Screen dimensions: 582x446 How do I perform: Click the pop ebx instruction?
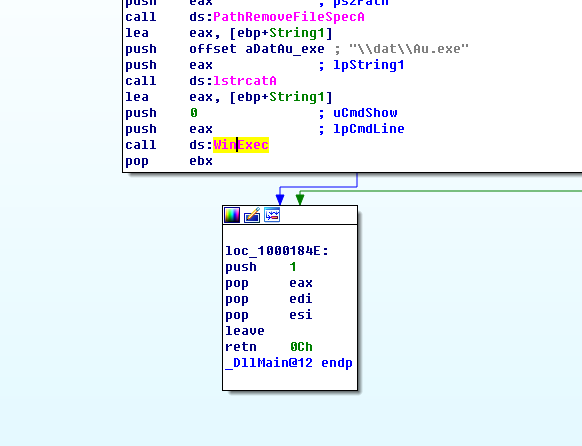pyautogui.click(x=169, y=161)
